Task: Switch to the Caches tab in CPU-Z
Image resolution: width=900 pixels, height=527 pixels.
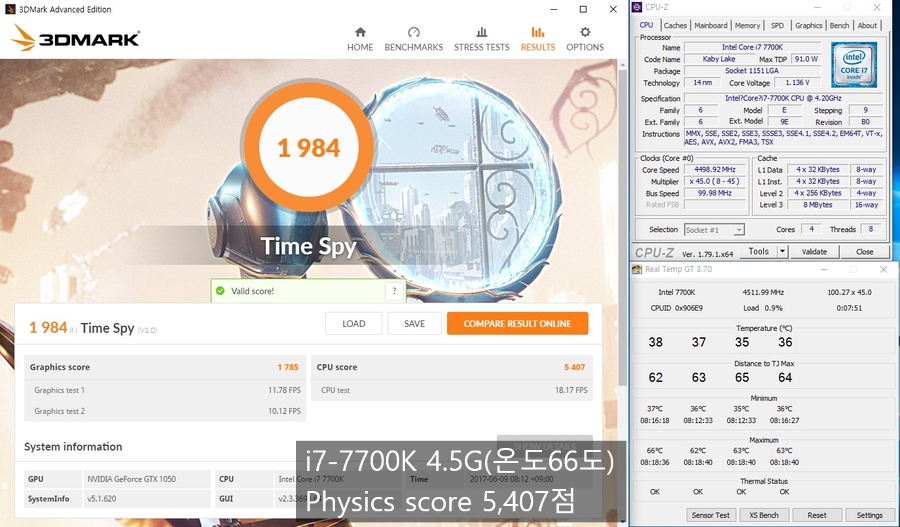Action: coord(675,25)
